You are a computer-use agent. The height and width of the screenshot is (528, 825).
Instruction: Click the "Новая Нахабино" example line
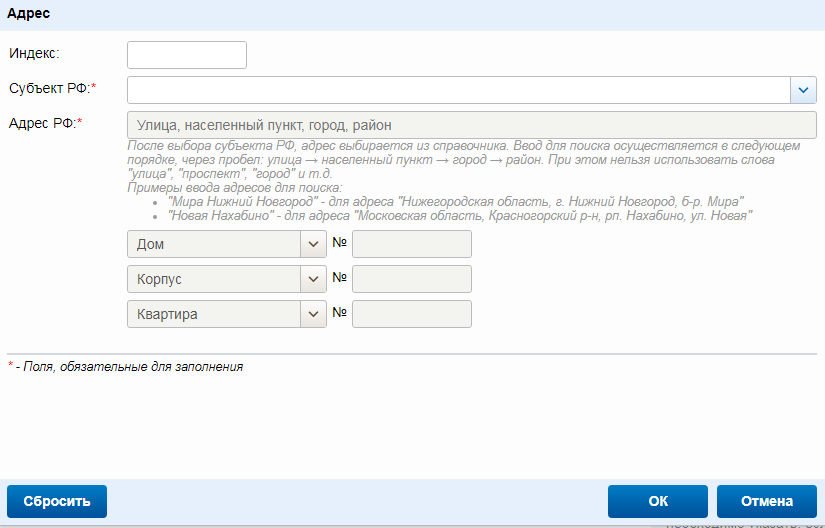click(x=460, y=214)
